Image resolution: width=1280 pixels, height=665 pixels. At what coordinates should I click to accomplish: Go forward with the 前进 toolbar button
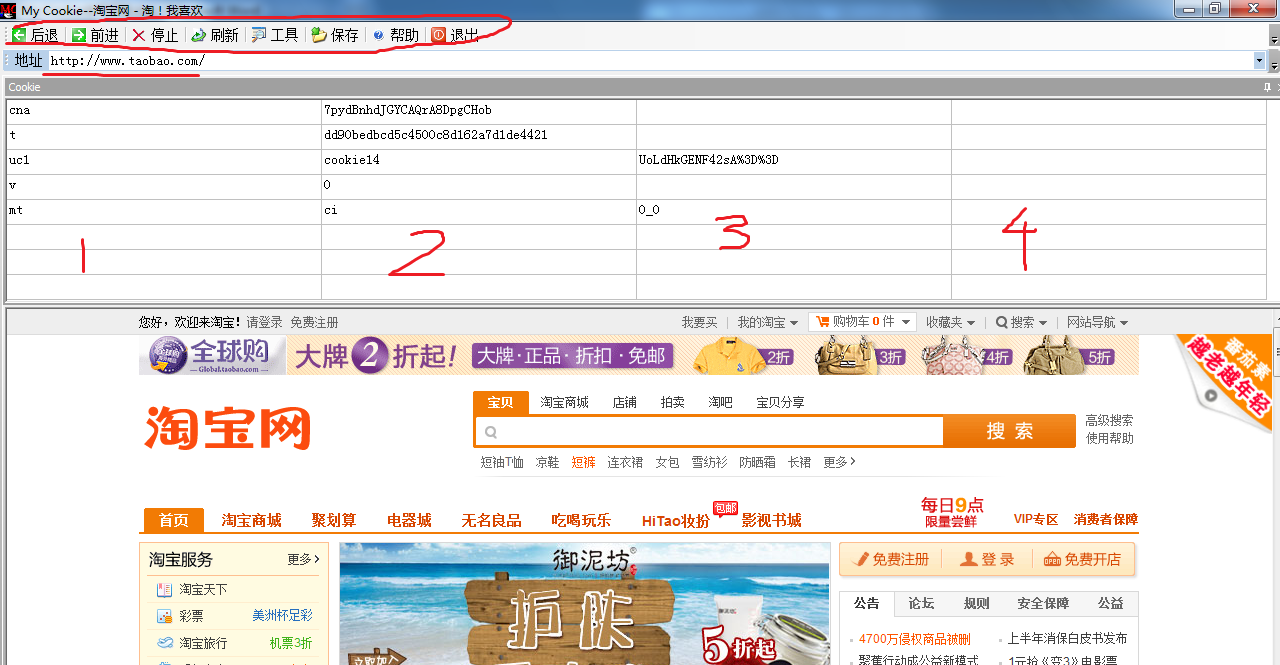pos(95,35)
